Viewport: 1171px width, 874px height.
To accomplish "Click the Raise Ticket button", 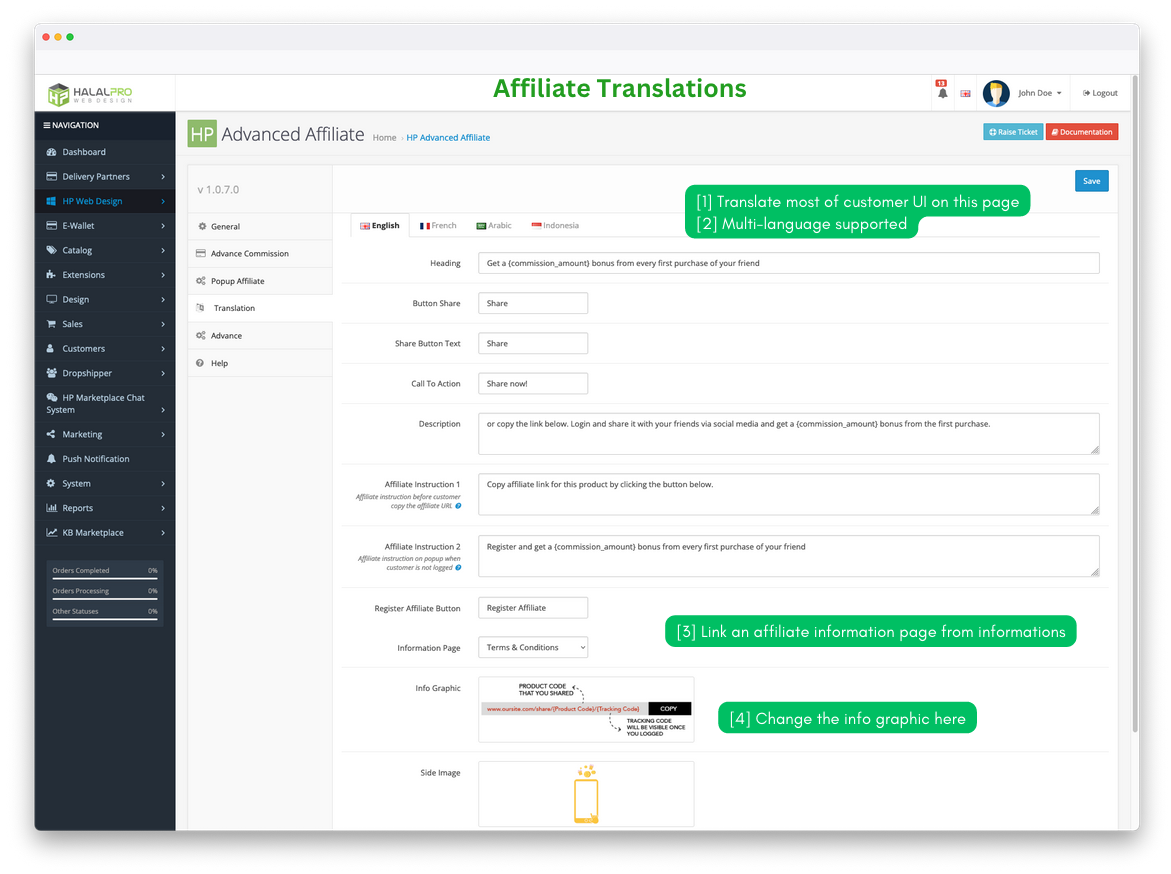I will 1013,132.
